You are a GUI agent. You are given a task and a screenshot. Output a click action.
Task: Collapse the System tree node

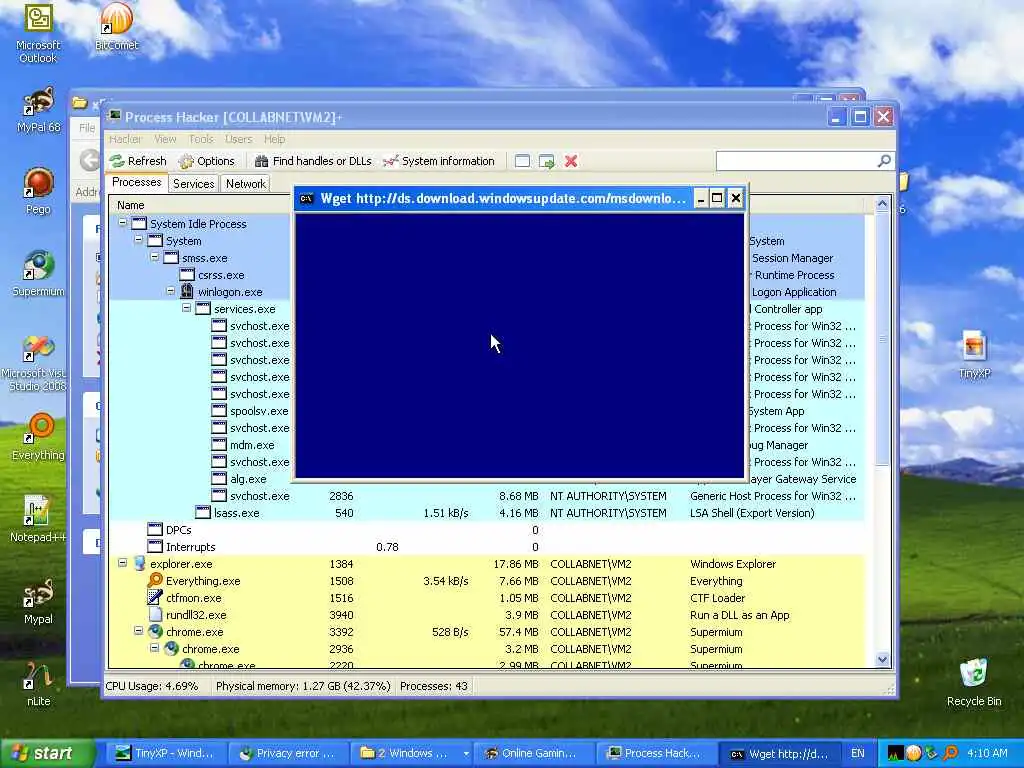tap(138, 240)
